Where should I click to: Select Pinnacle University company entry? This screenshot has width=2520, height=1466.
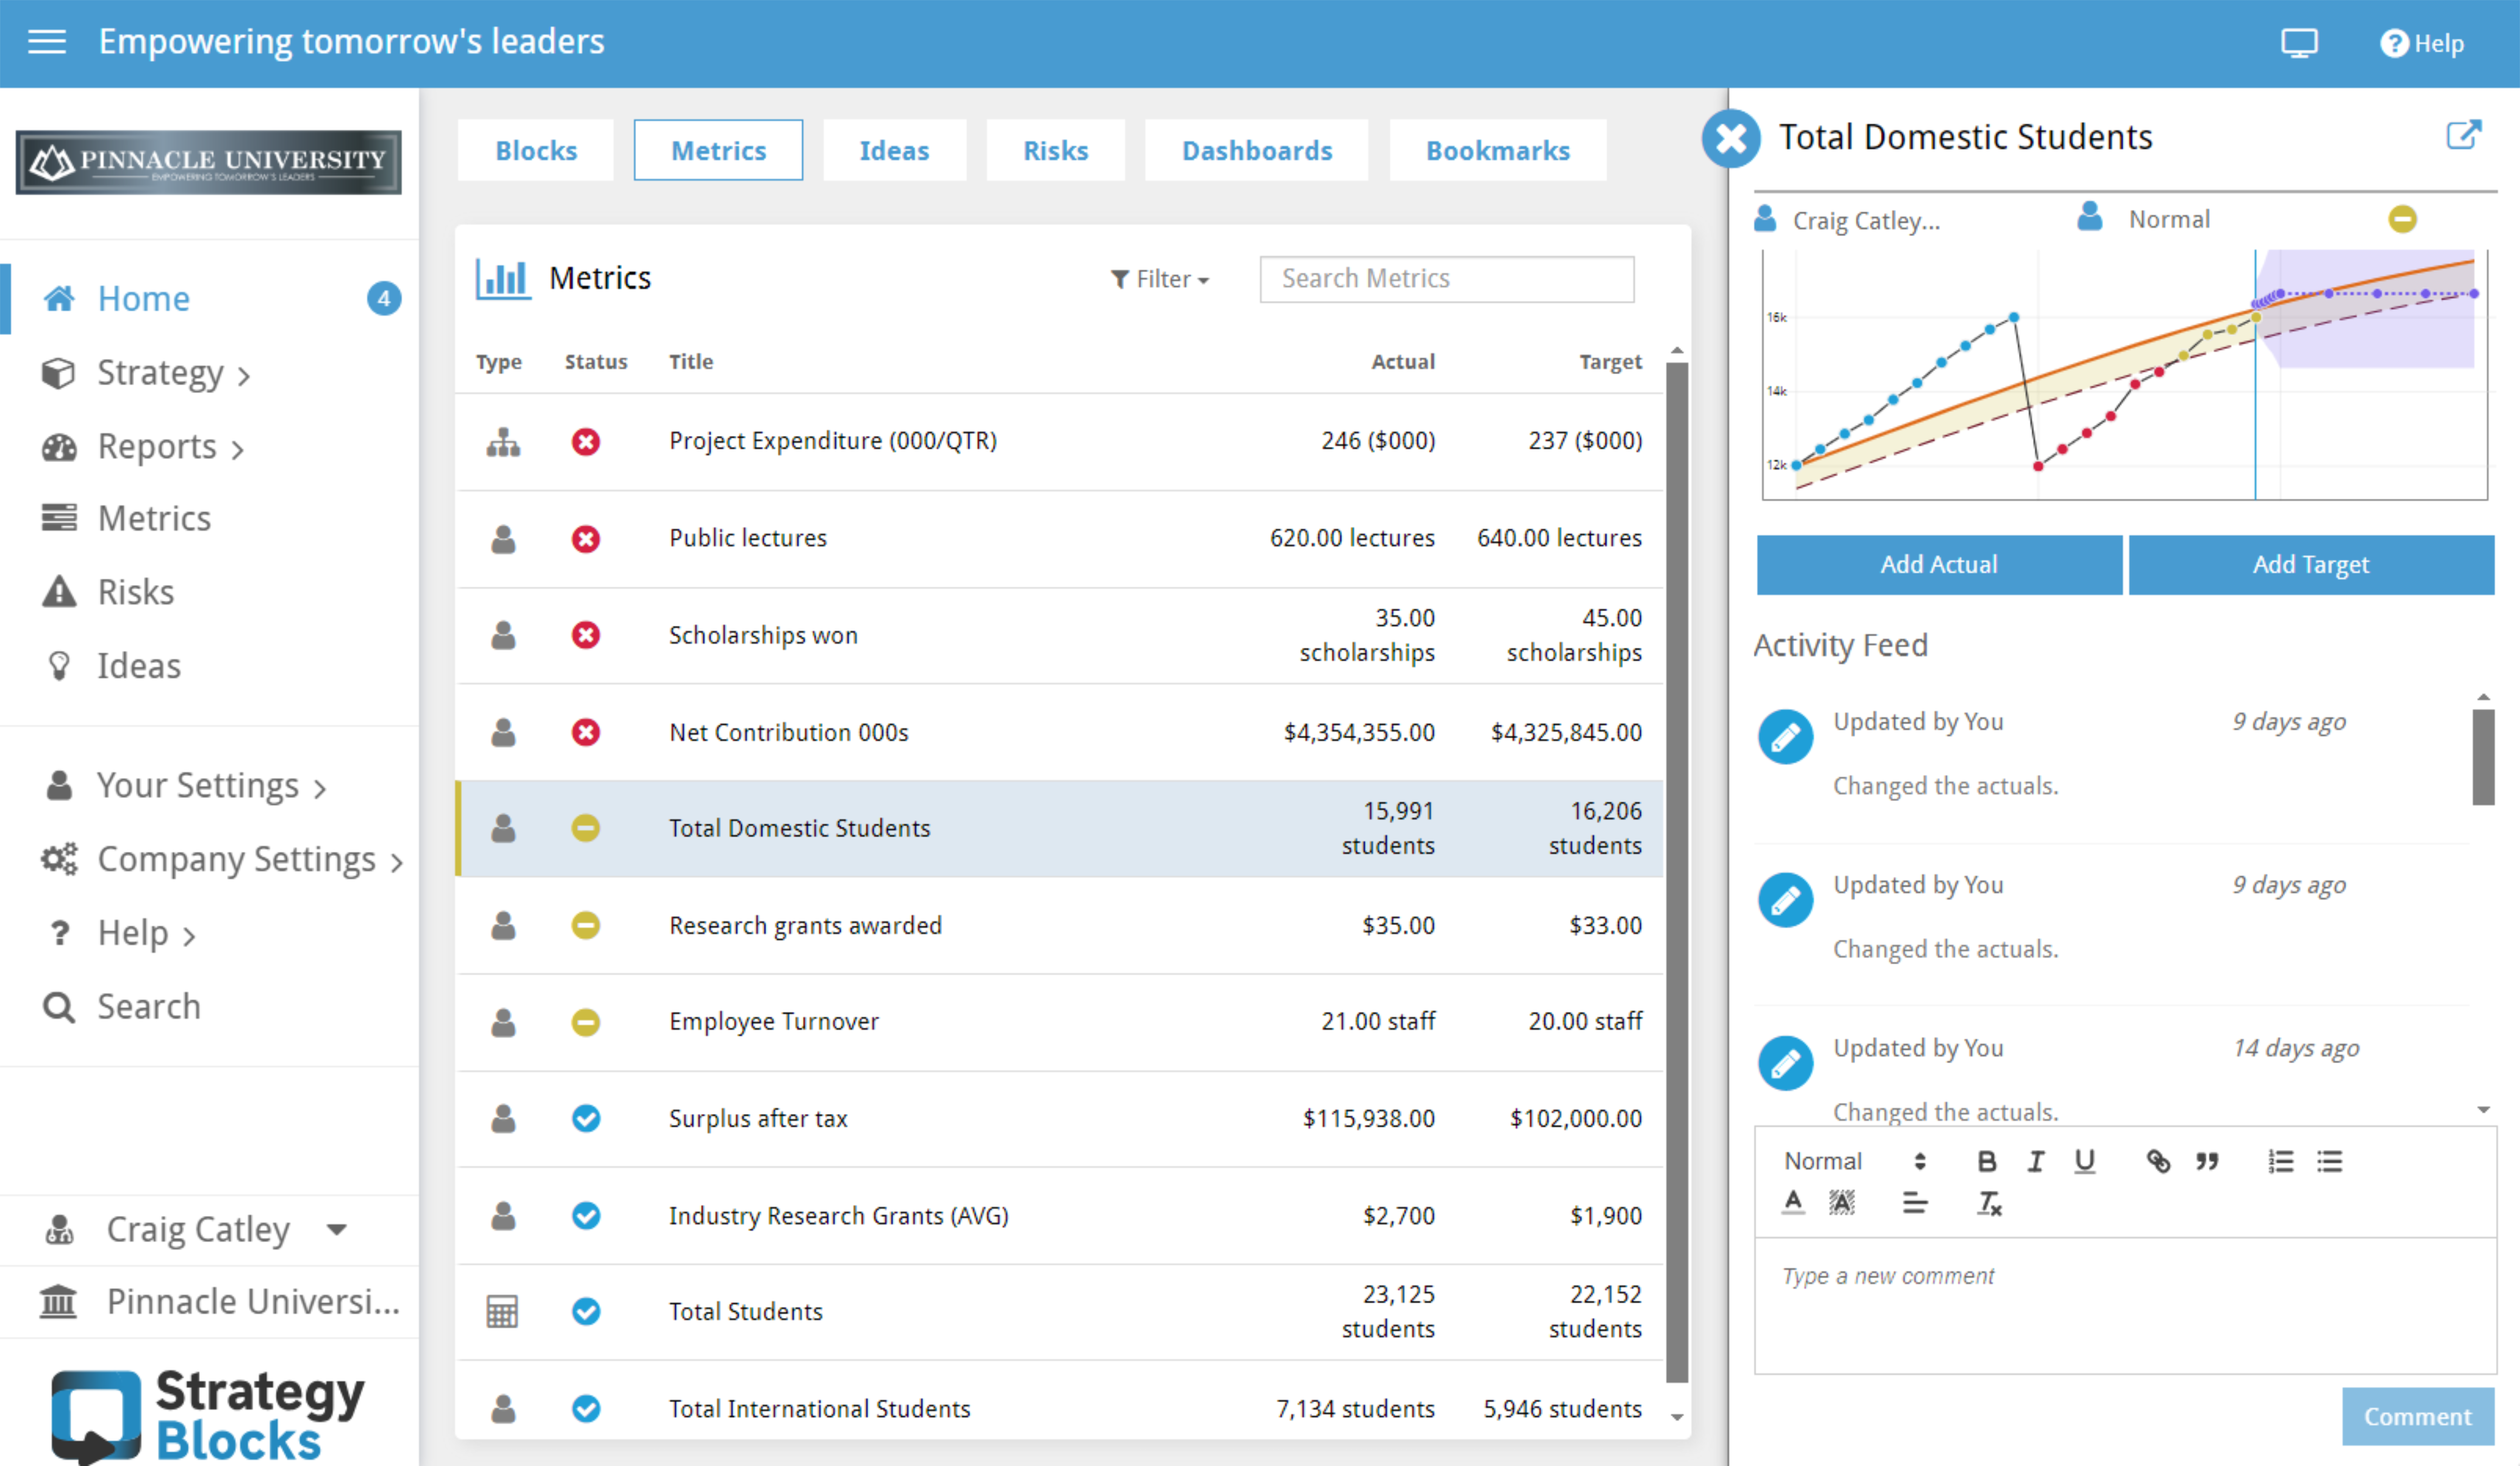click(219, 1301)
